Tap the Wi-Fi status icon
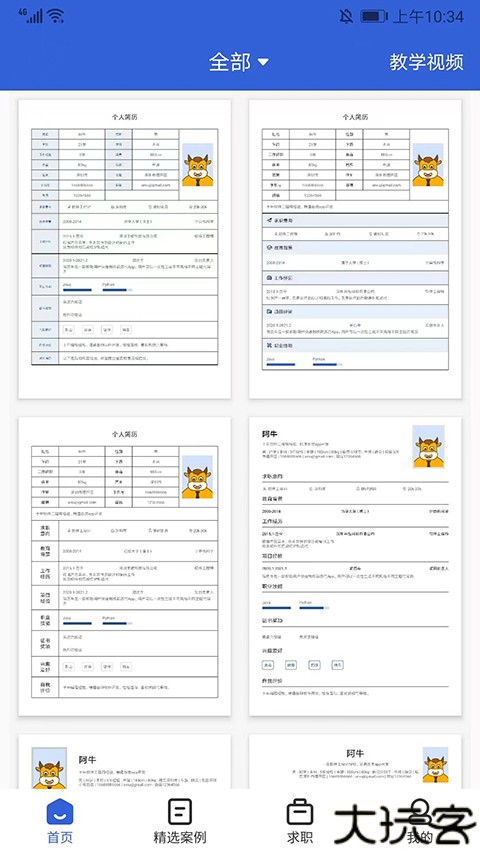The height and width of the screenshot is (853, 480). tap(56, 16)
